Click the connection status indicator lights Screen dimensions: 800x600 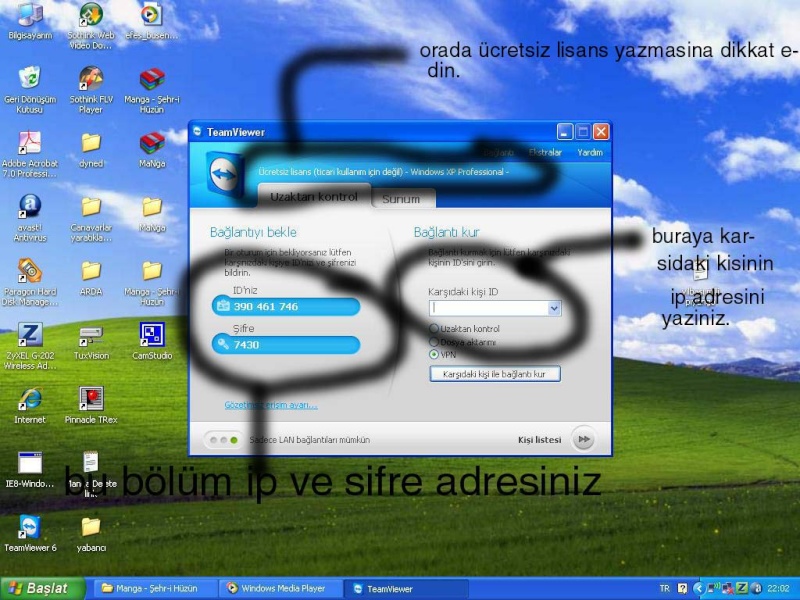pos(223,440)
